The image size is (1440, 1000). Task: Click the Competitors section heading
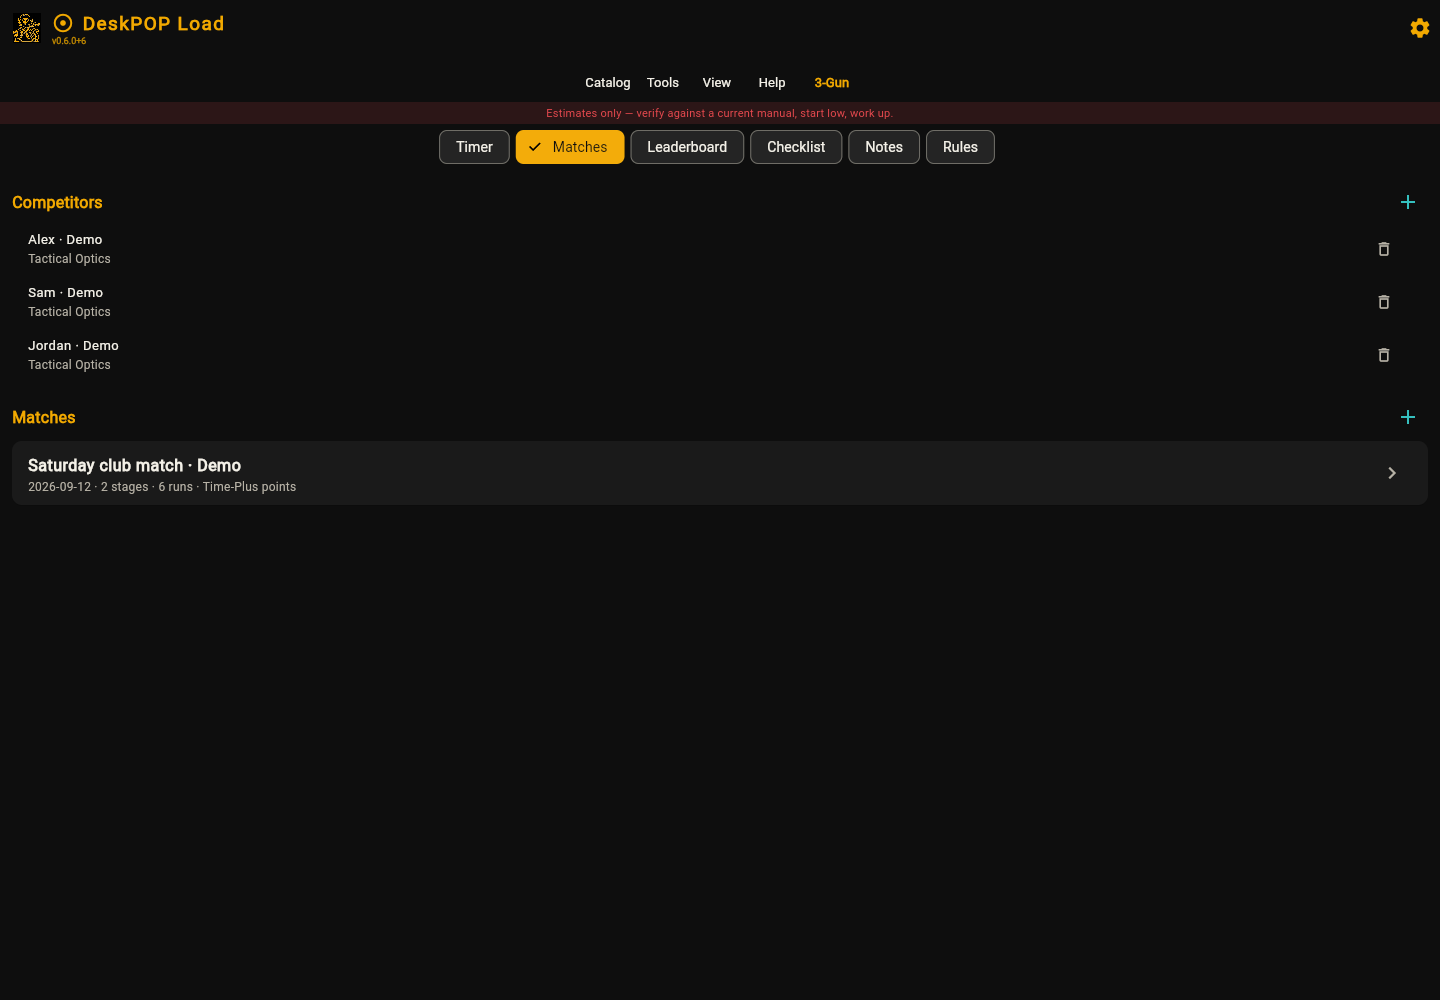click(57, 202)
